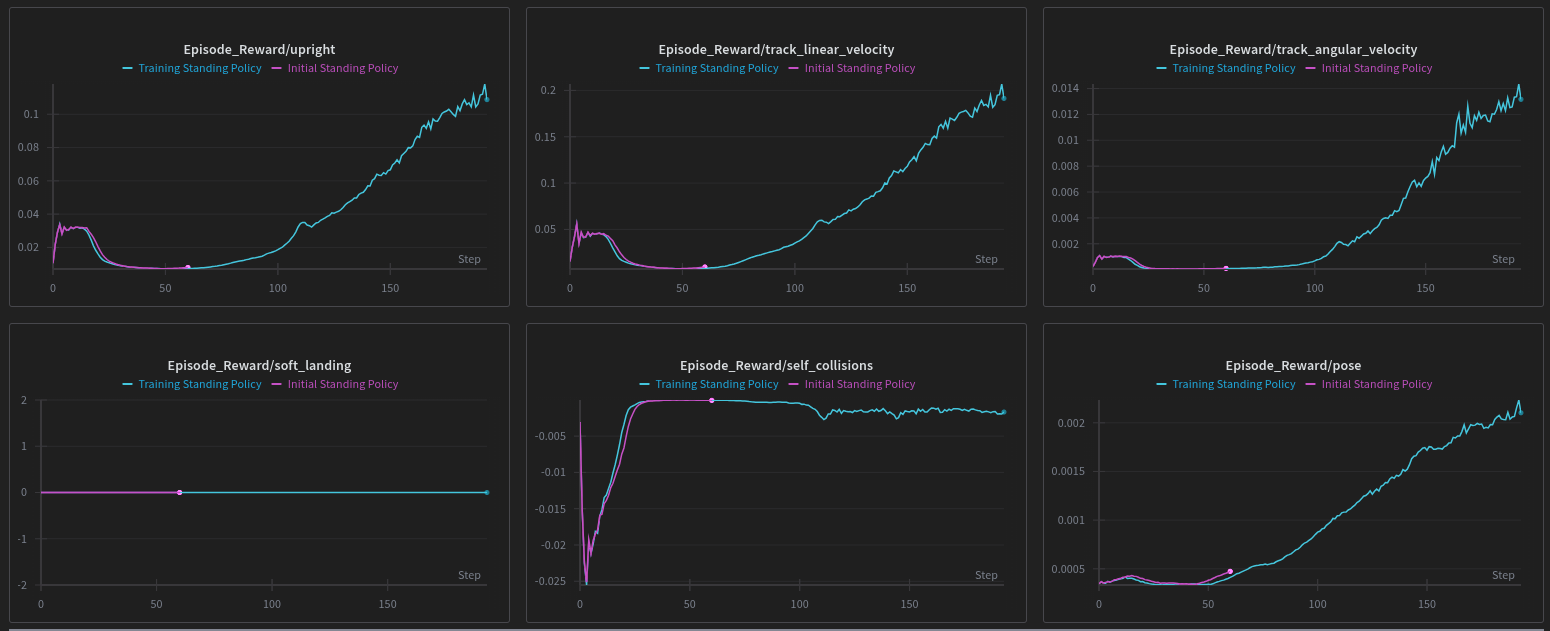
Task: Select Training Standing Policy legend in upright chart
Action: [x=199, y=69]
